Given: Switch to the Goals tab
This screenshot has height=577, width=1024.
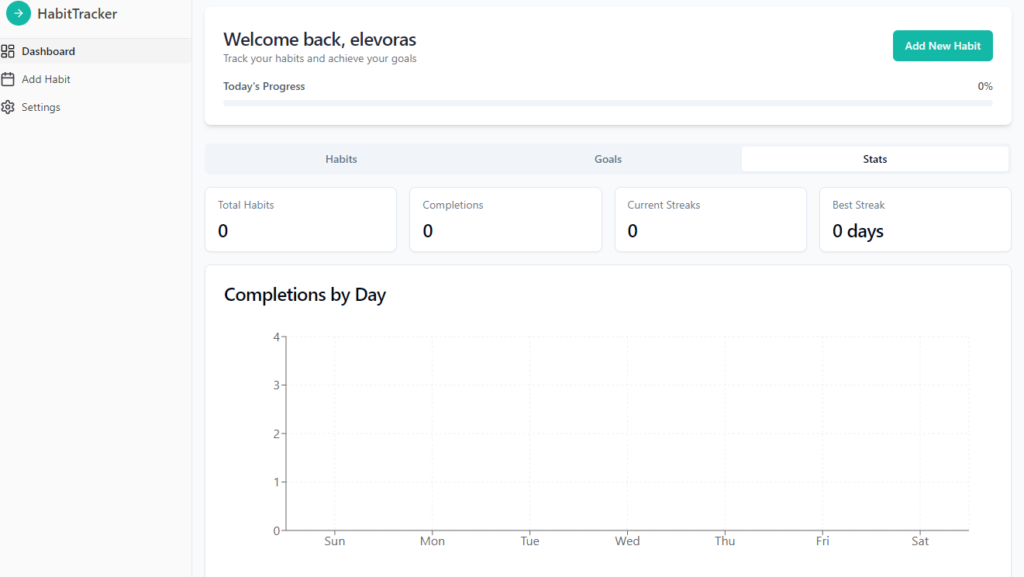Looking at the screenshot, I should coord(608,159).
